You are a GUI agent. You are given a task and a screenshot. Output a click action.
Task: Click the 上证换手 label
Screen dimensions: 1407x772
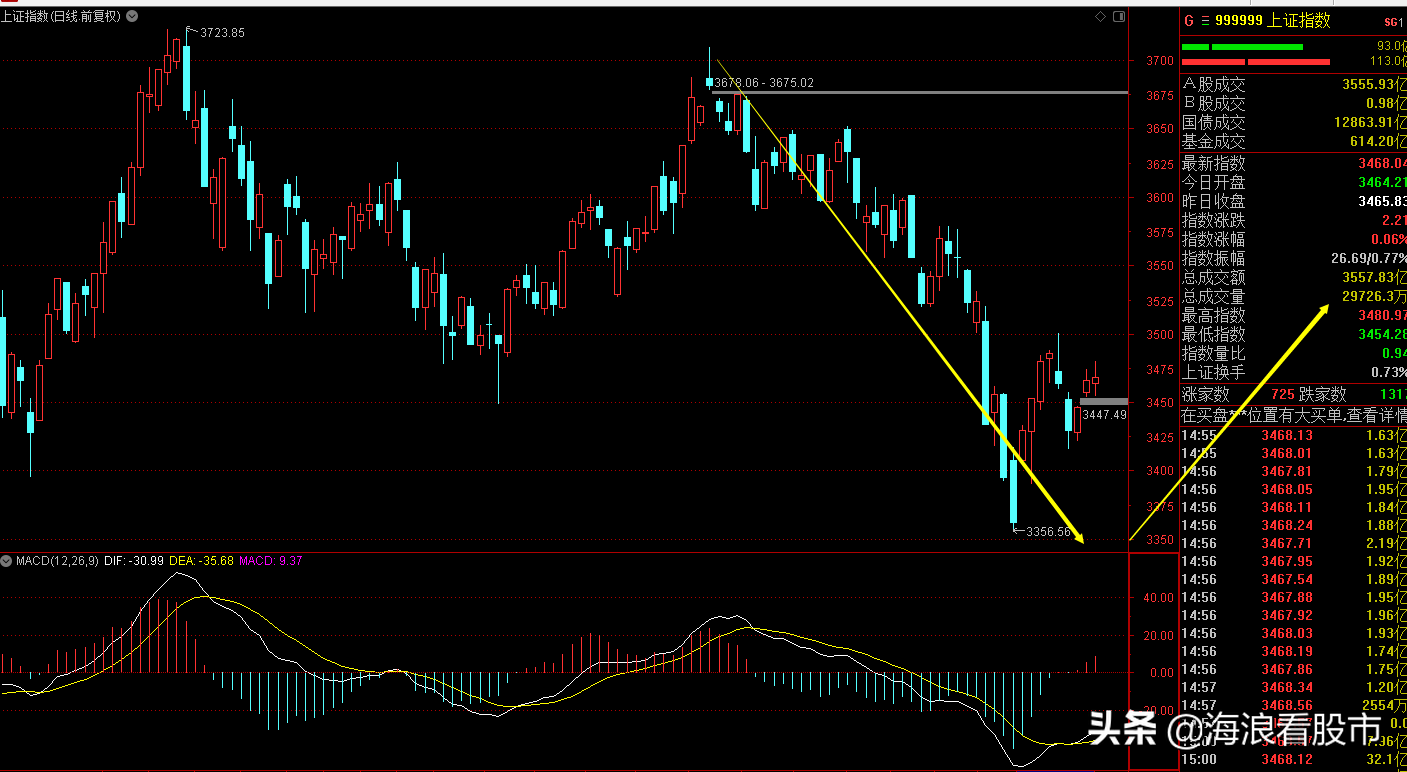(1214, 372)
